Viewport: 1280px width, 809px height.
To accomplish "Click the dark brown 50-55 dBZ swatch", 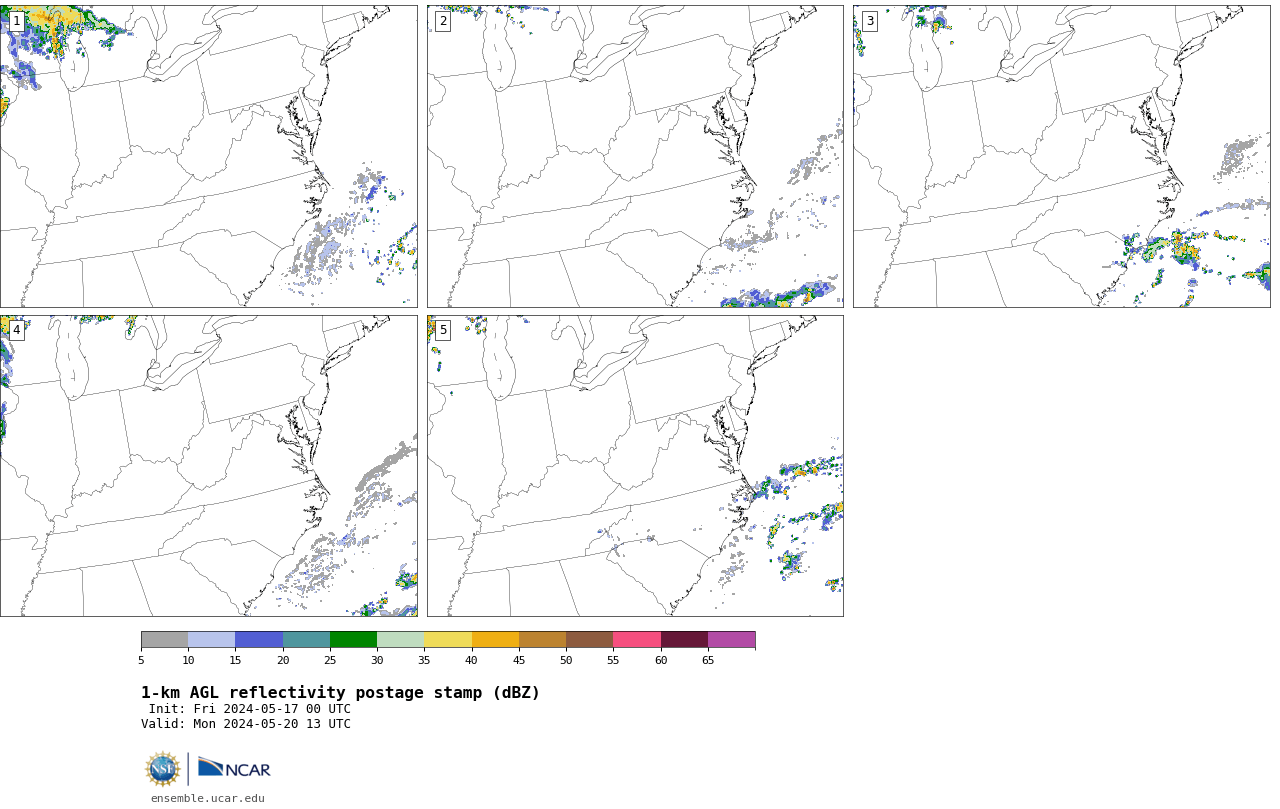I will (x=590, y=640).
